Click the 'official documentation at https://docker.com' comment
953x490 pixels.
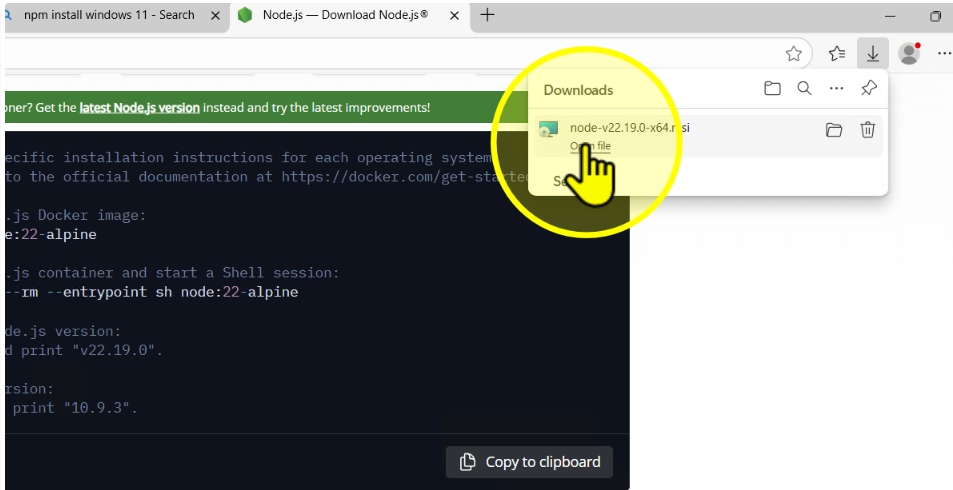pos(267,176)
